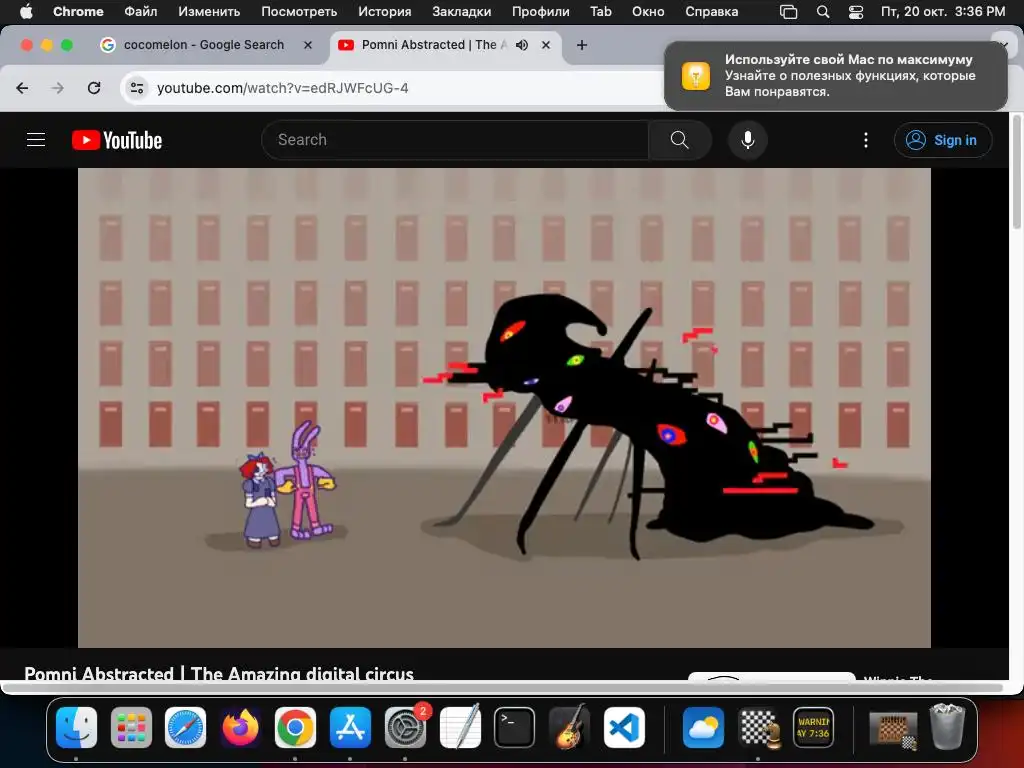Open System Settings from the Dock
This screenshot has height=768, width=1024.
tap(405, 728)
